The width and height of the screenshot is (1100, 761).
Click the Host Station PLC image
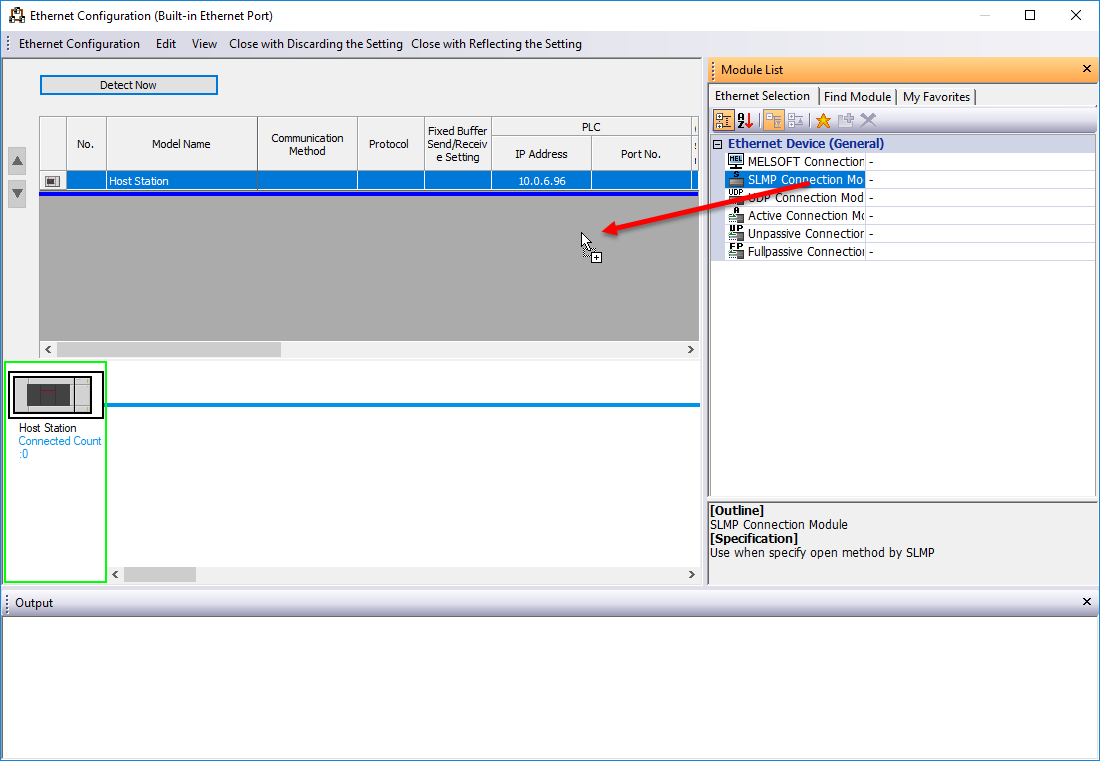56,395
